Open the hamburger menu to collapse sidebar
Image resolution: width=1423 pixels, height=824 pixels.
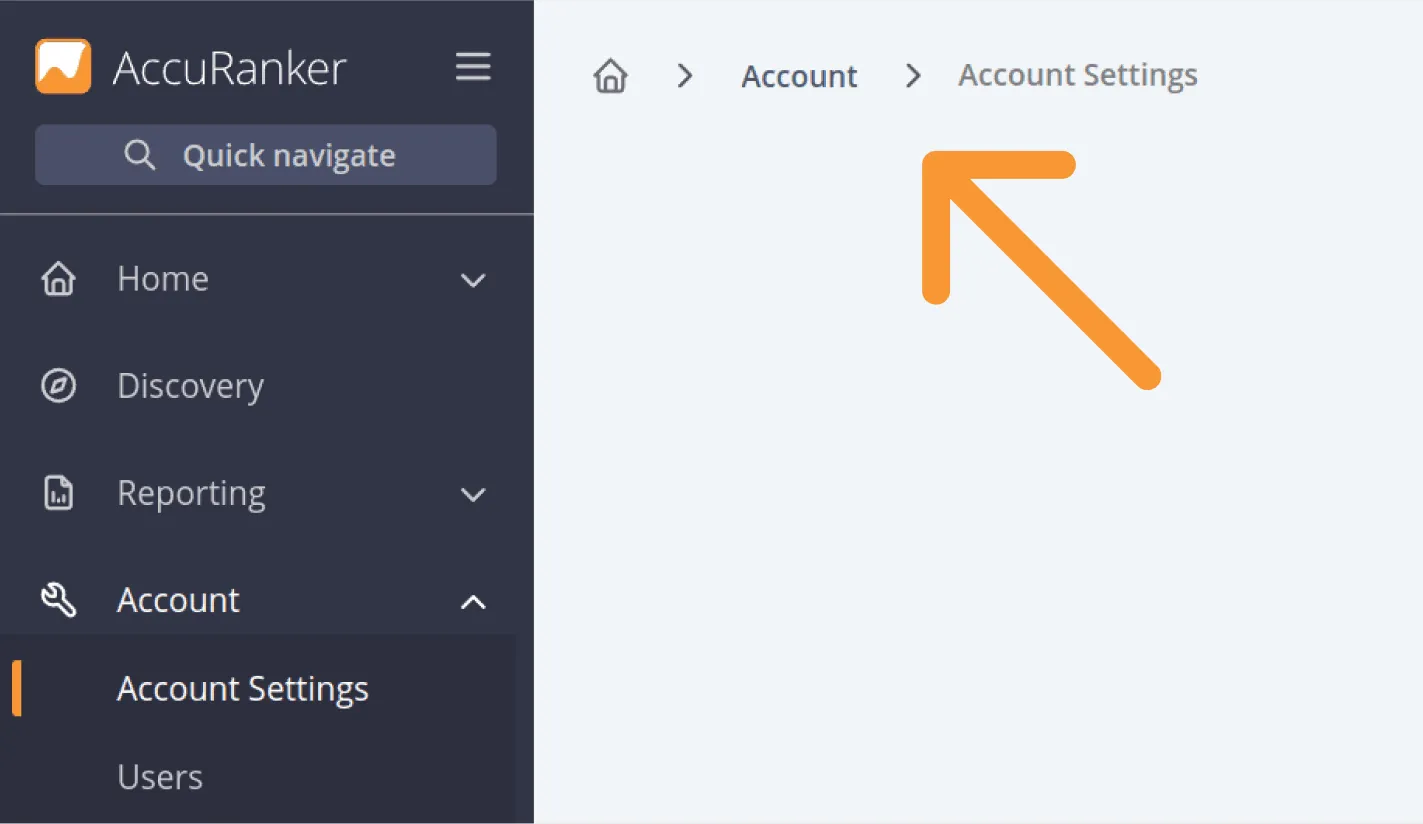[x=473, y=66]
